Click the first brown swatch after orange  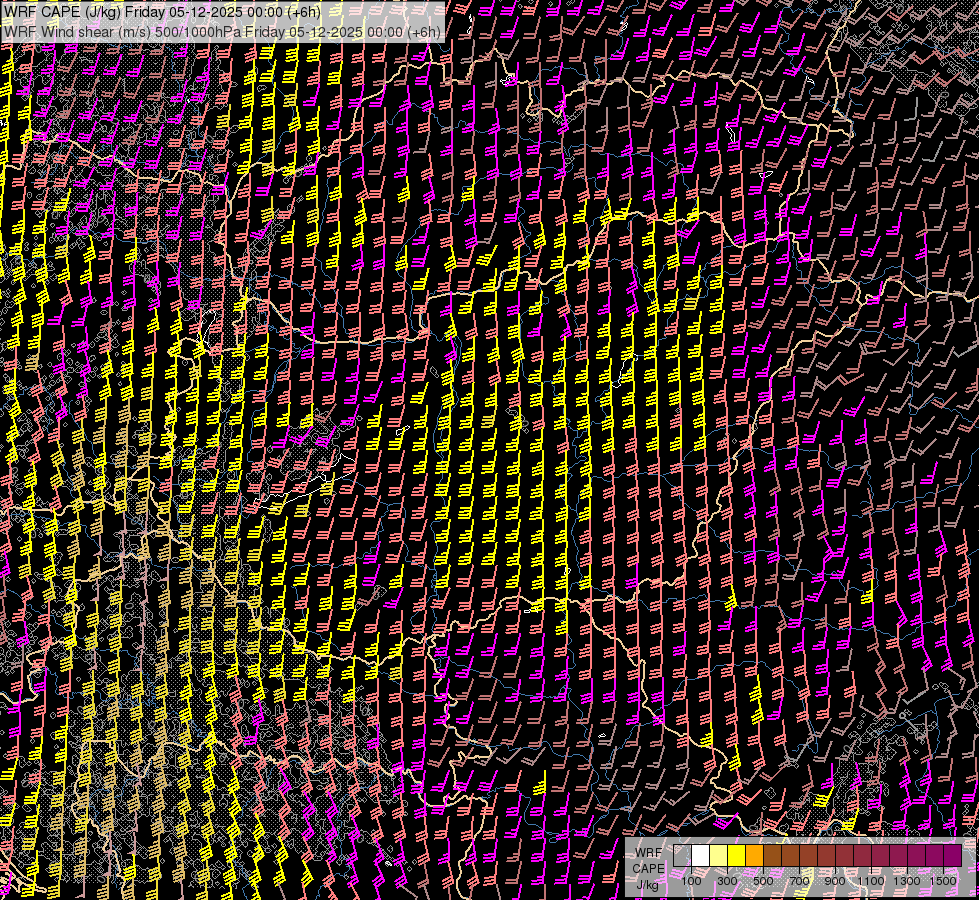pyautogui.click(x=772, y=856)
